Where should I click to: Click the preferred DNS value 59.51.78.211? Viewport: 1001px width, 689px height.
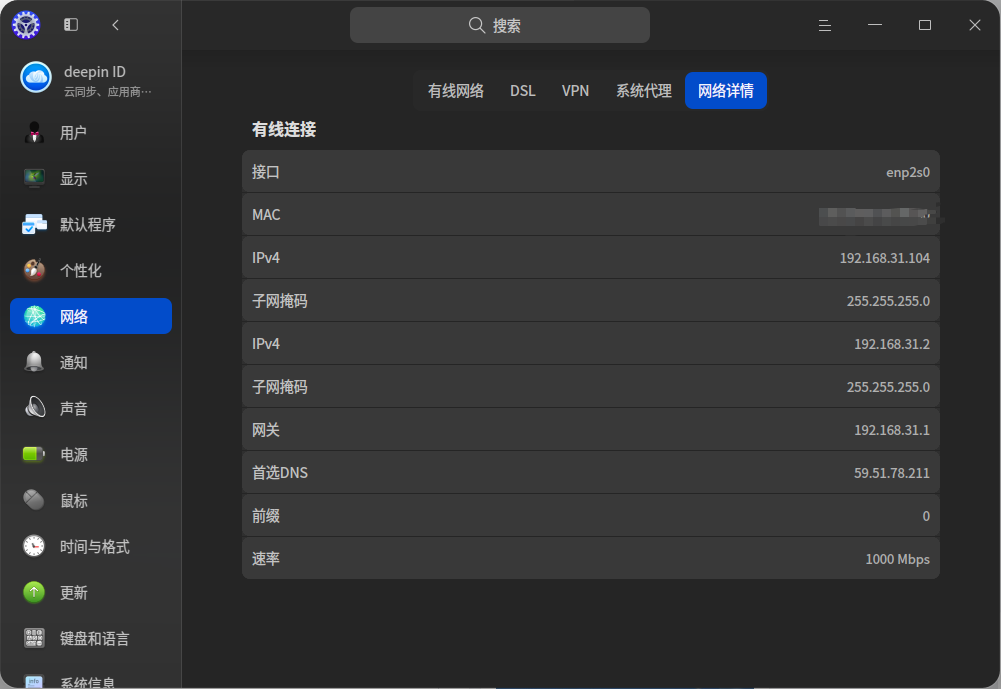(892, 473)
